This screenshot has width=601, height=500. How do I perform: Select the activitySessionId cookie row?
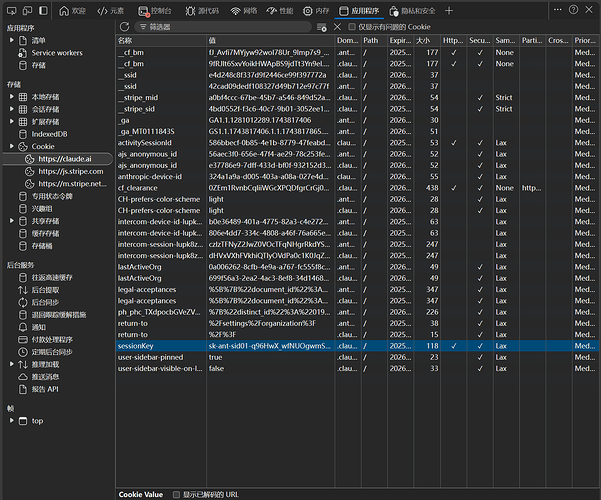tap(357, 143)
